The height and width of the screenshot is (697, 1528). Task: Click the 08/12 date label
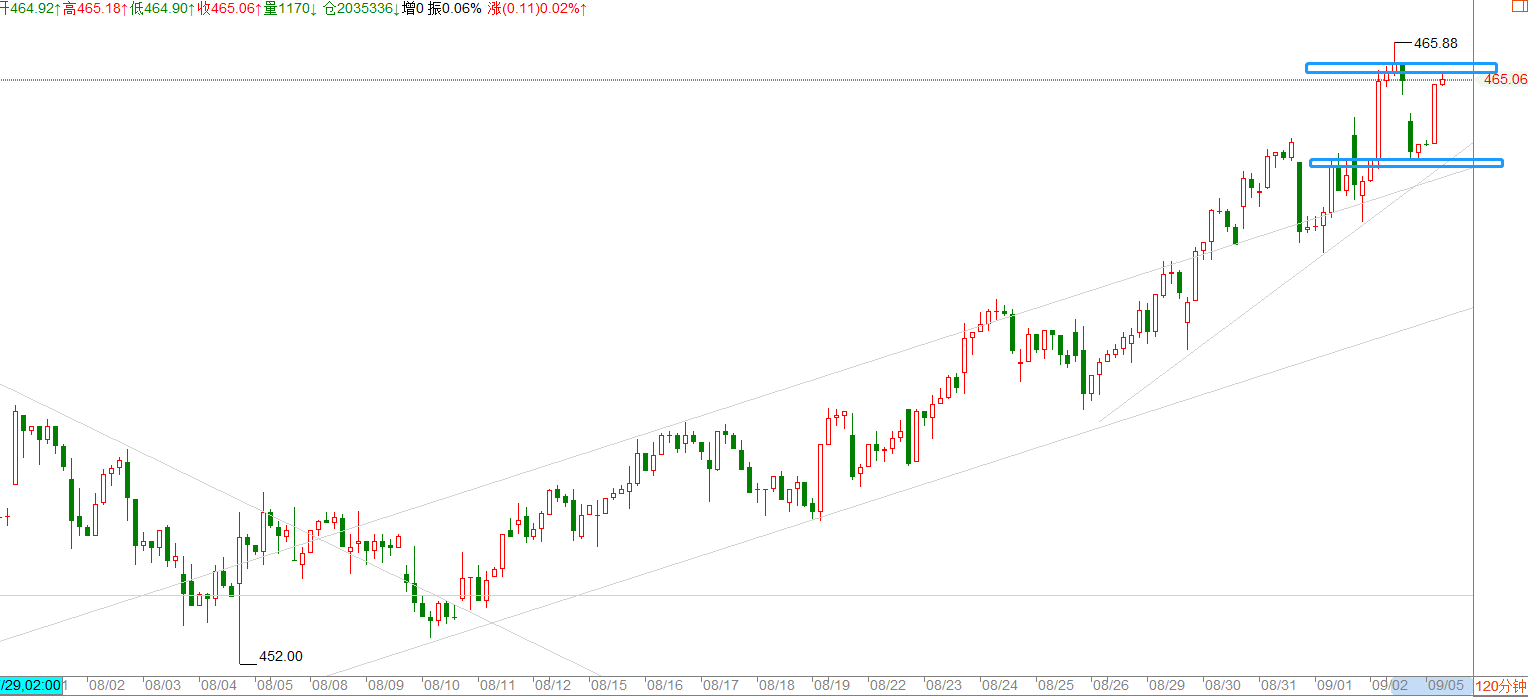coord(553,686)
